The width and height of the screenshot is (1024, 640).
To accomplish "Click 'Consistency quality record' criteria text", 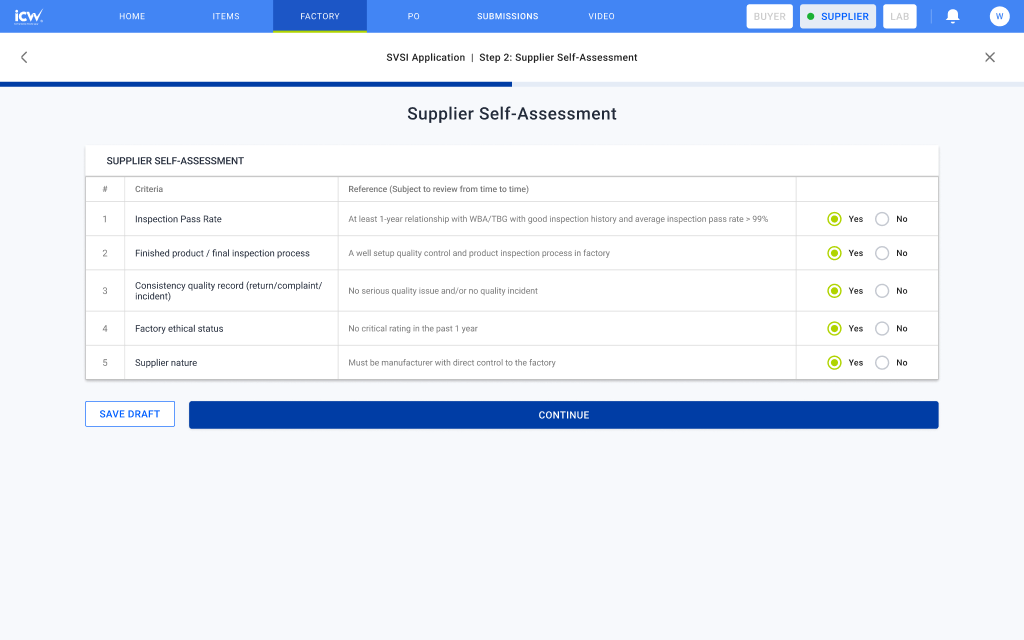I will click(x=229, y=291).
